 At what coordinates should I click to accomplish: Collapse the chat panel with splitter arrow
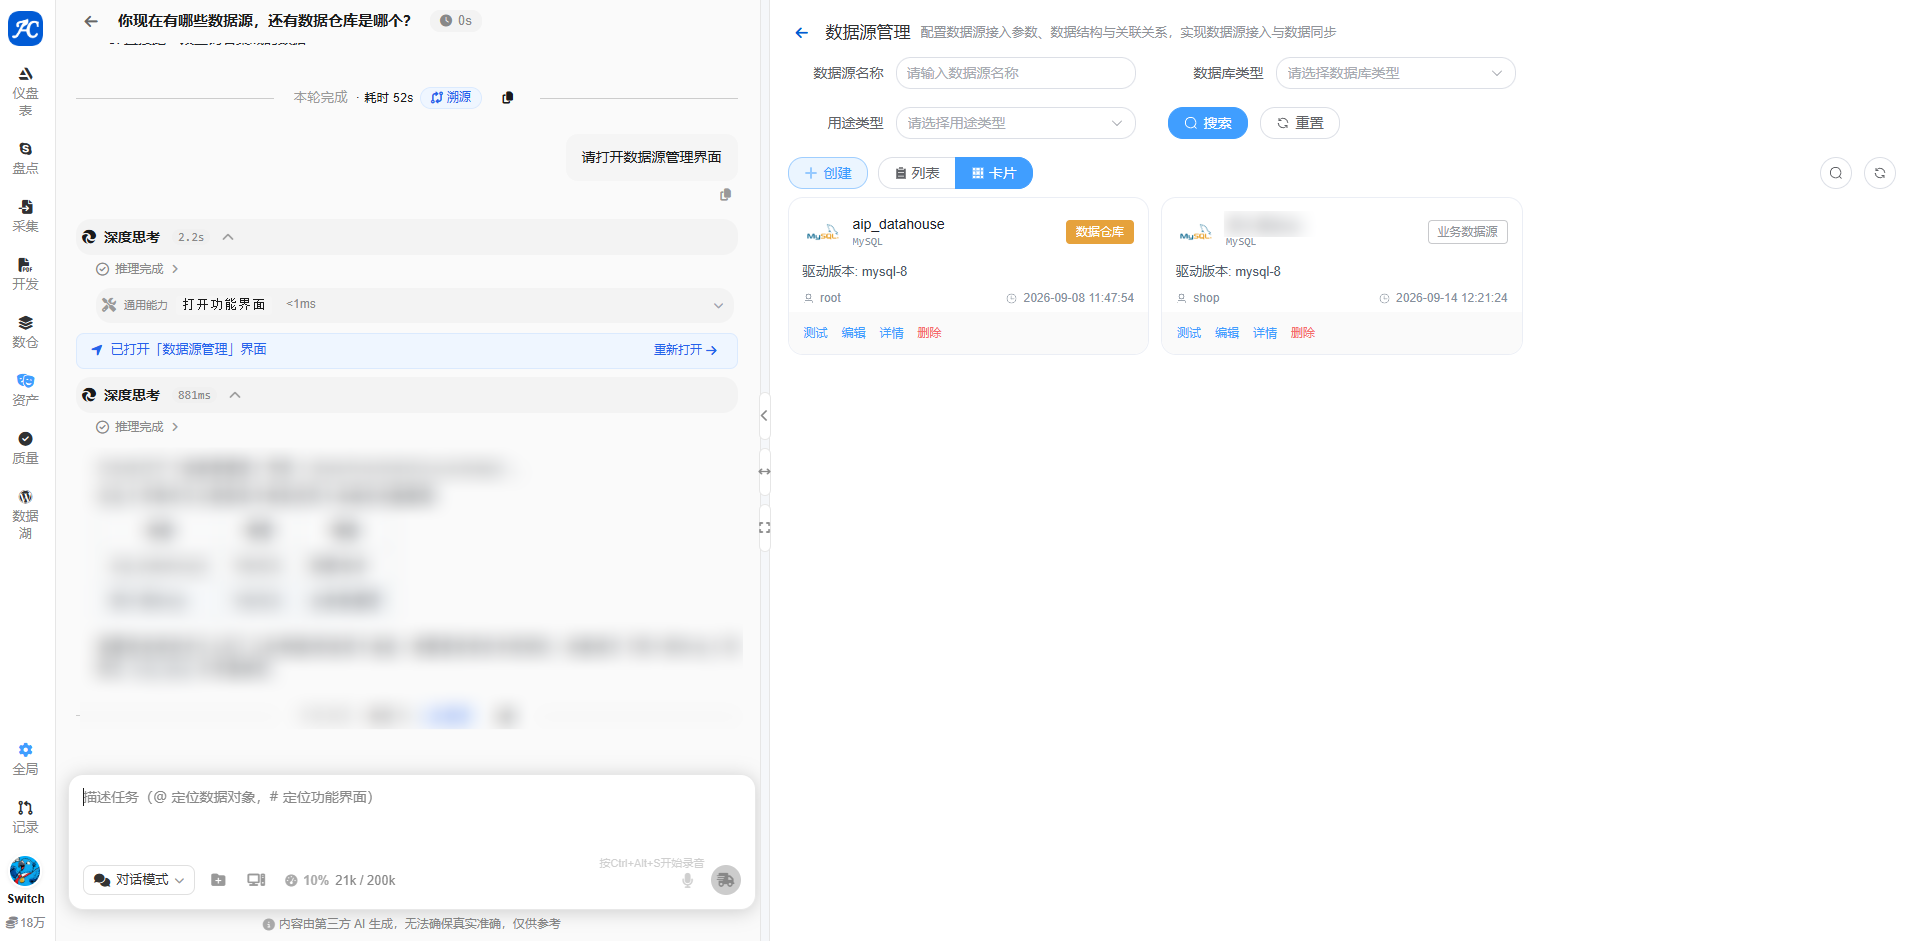(x=764, y=416)
